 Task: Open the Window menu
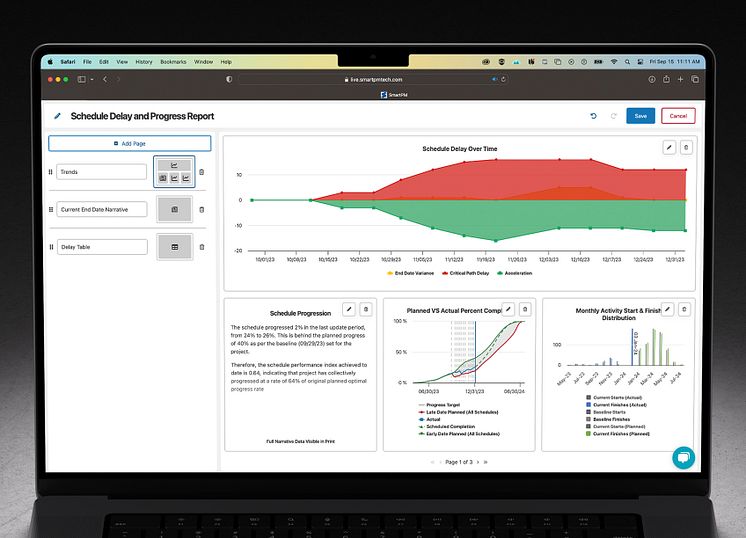204,62
